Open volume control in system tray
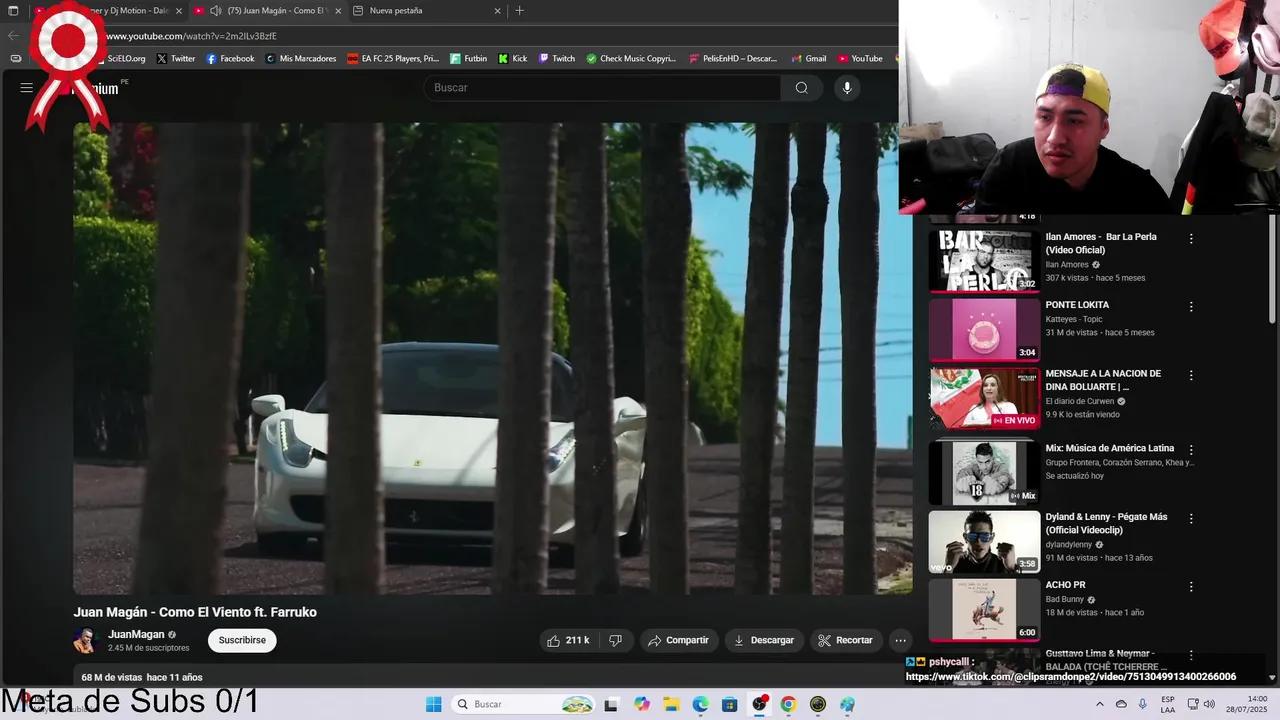 tap(1209, 704)
